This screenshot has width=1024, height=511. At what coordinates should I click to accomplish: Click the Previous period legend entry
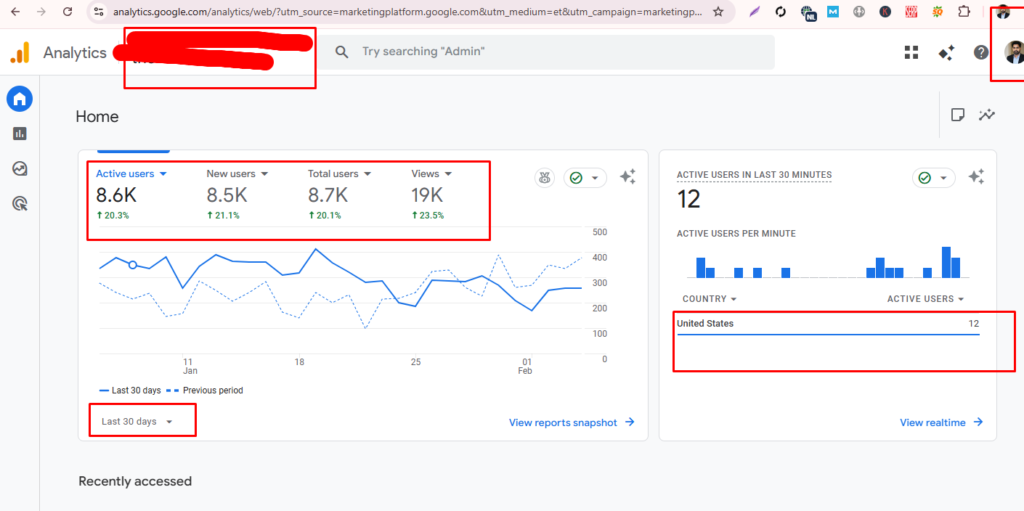(x=205, y=391)
